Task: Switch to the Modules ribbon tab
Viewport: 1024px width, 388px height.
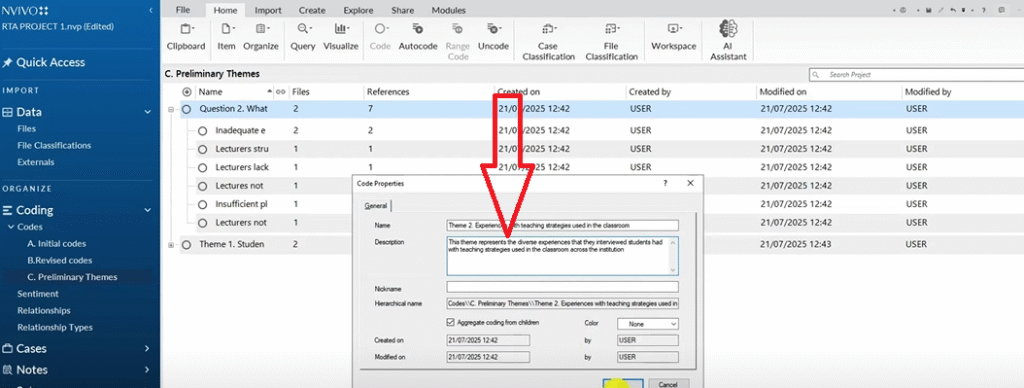Action: click(449, 10)
